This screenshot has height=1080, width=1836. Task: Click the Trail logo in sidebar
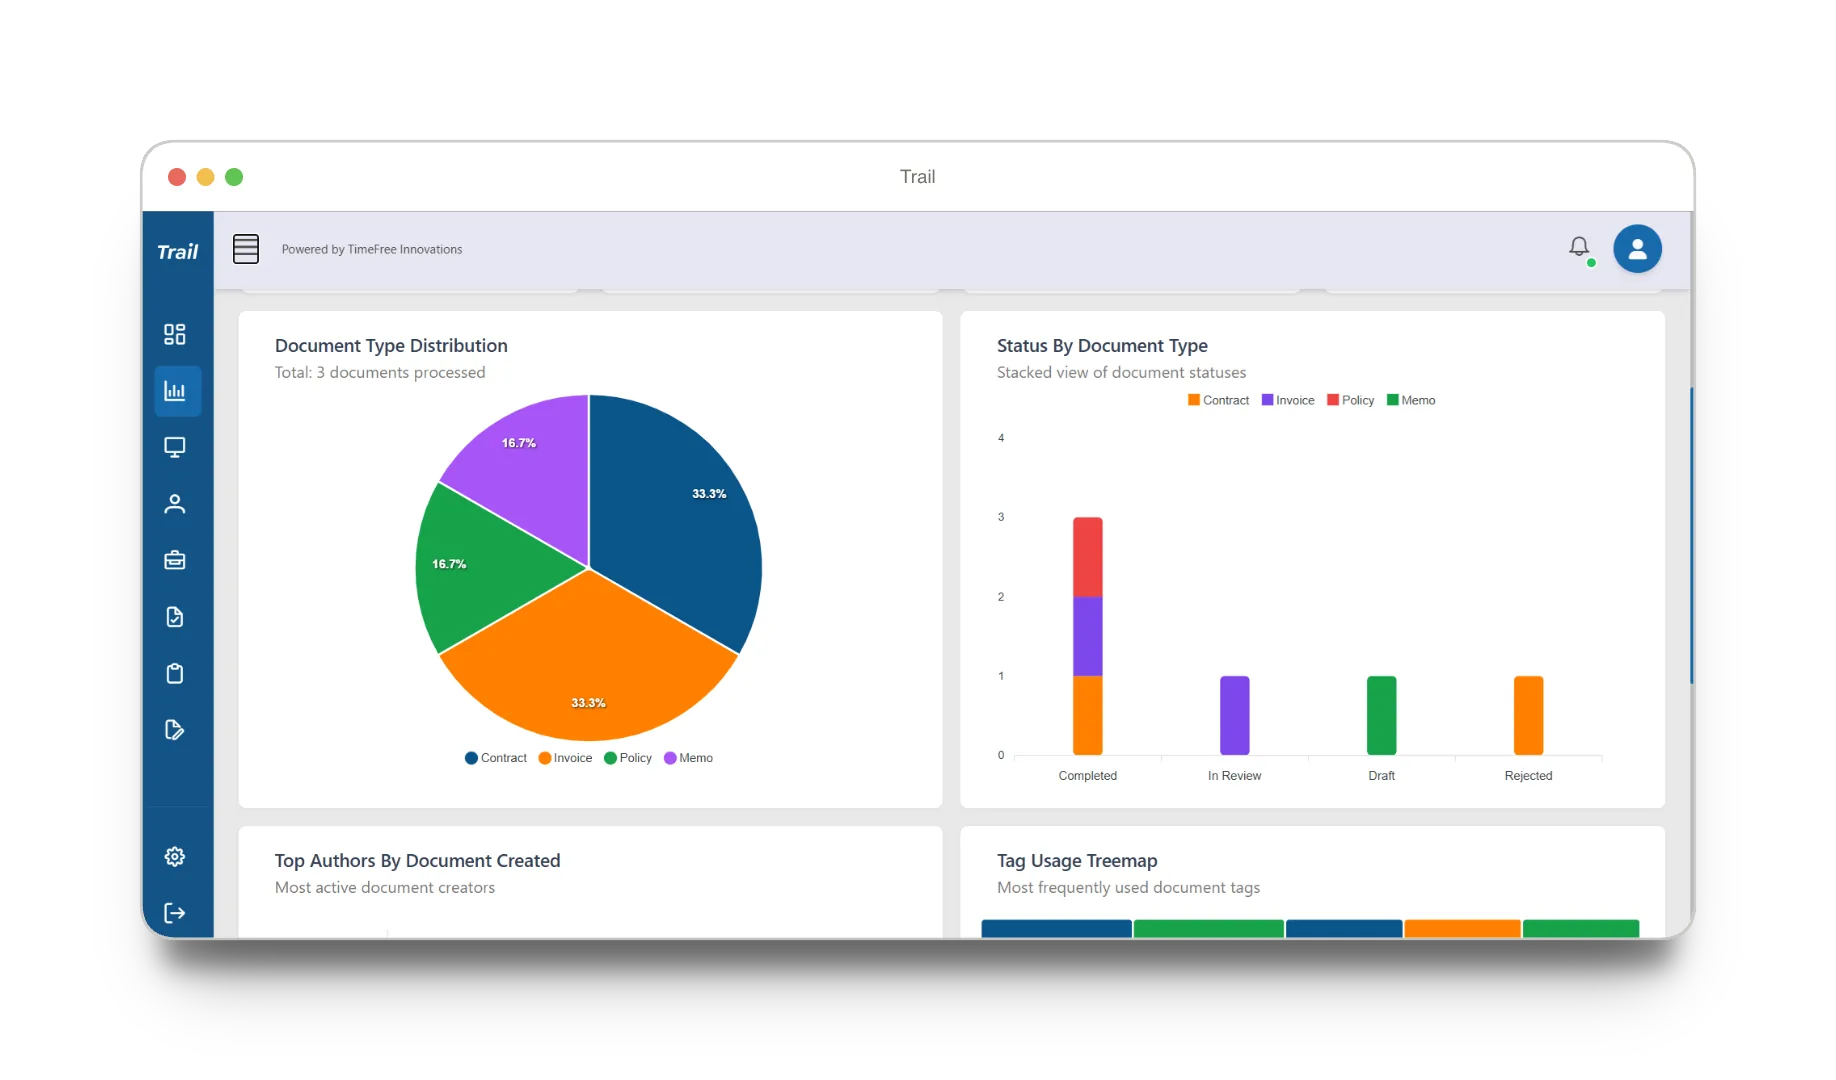pos(178,252)
